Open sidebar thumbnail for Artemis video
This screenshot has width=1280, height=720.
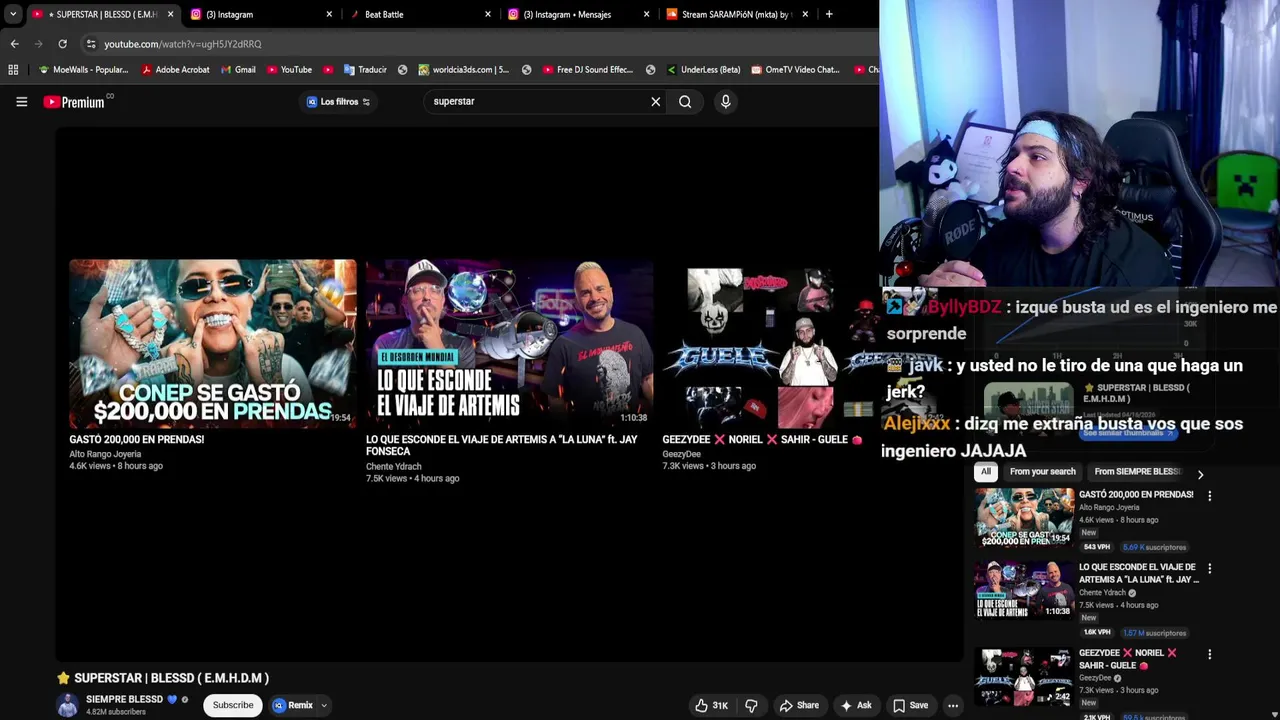pos(1024,590)
